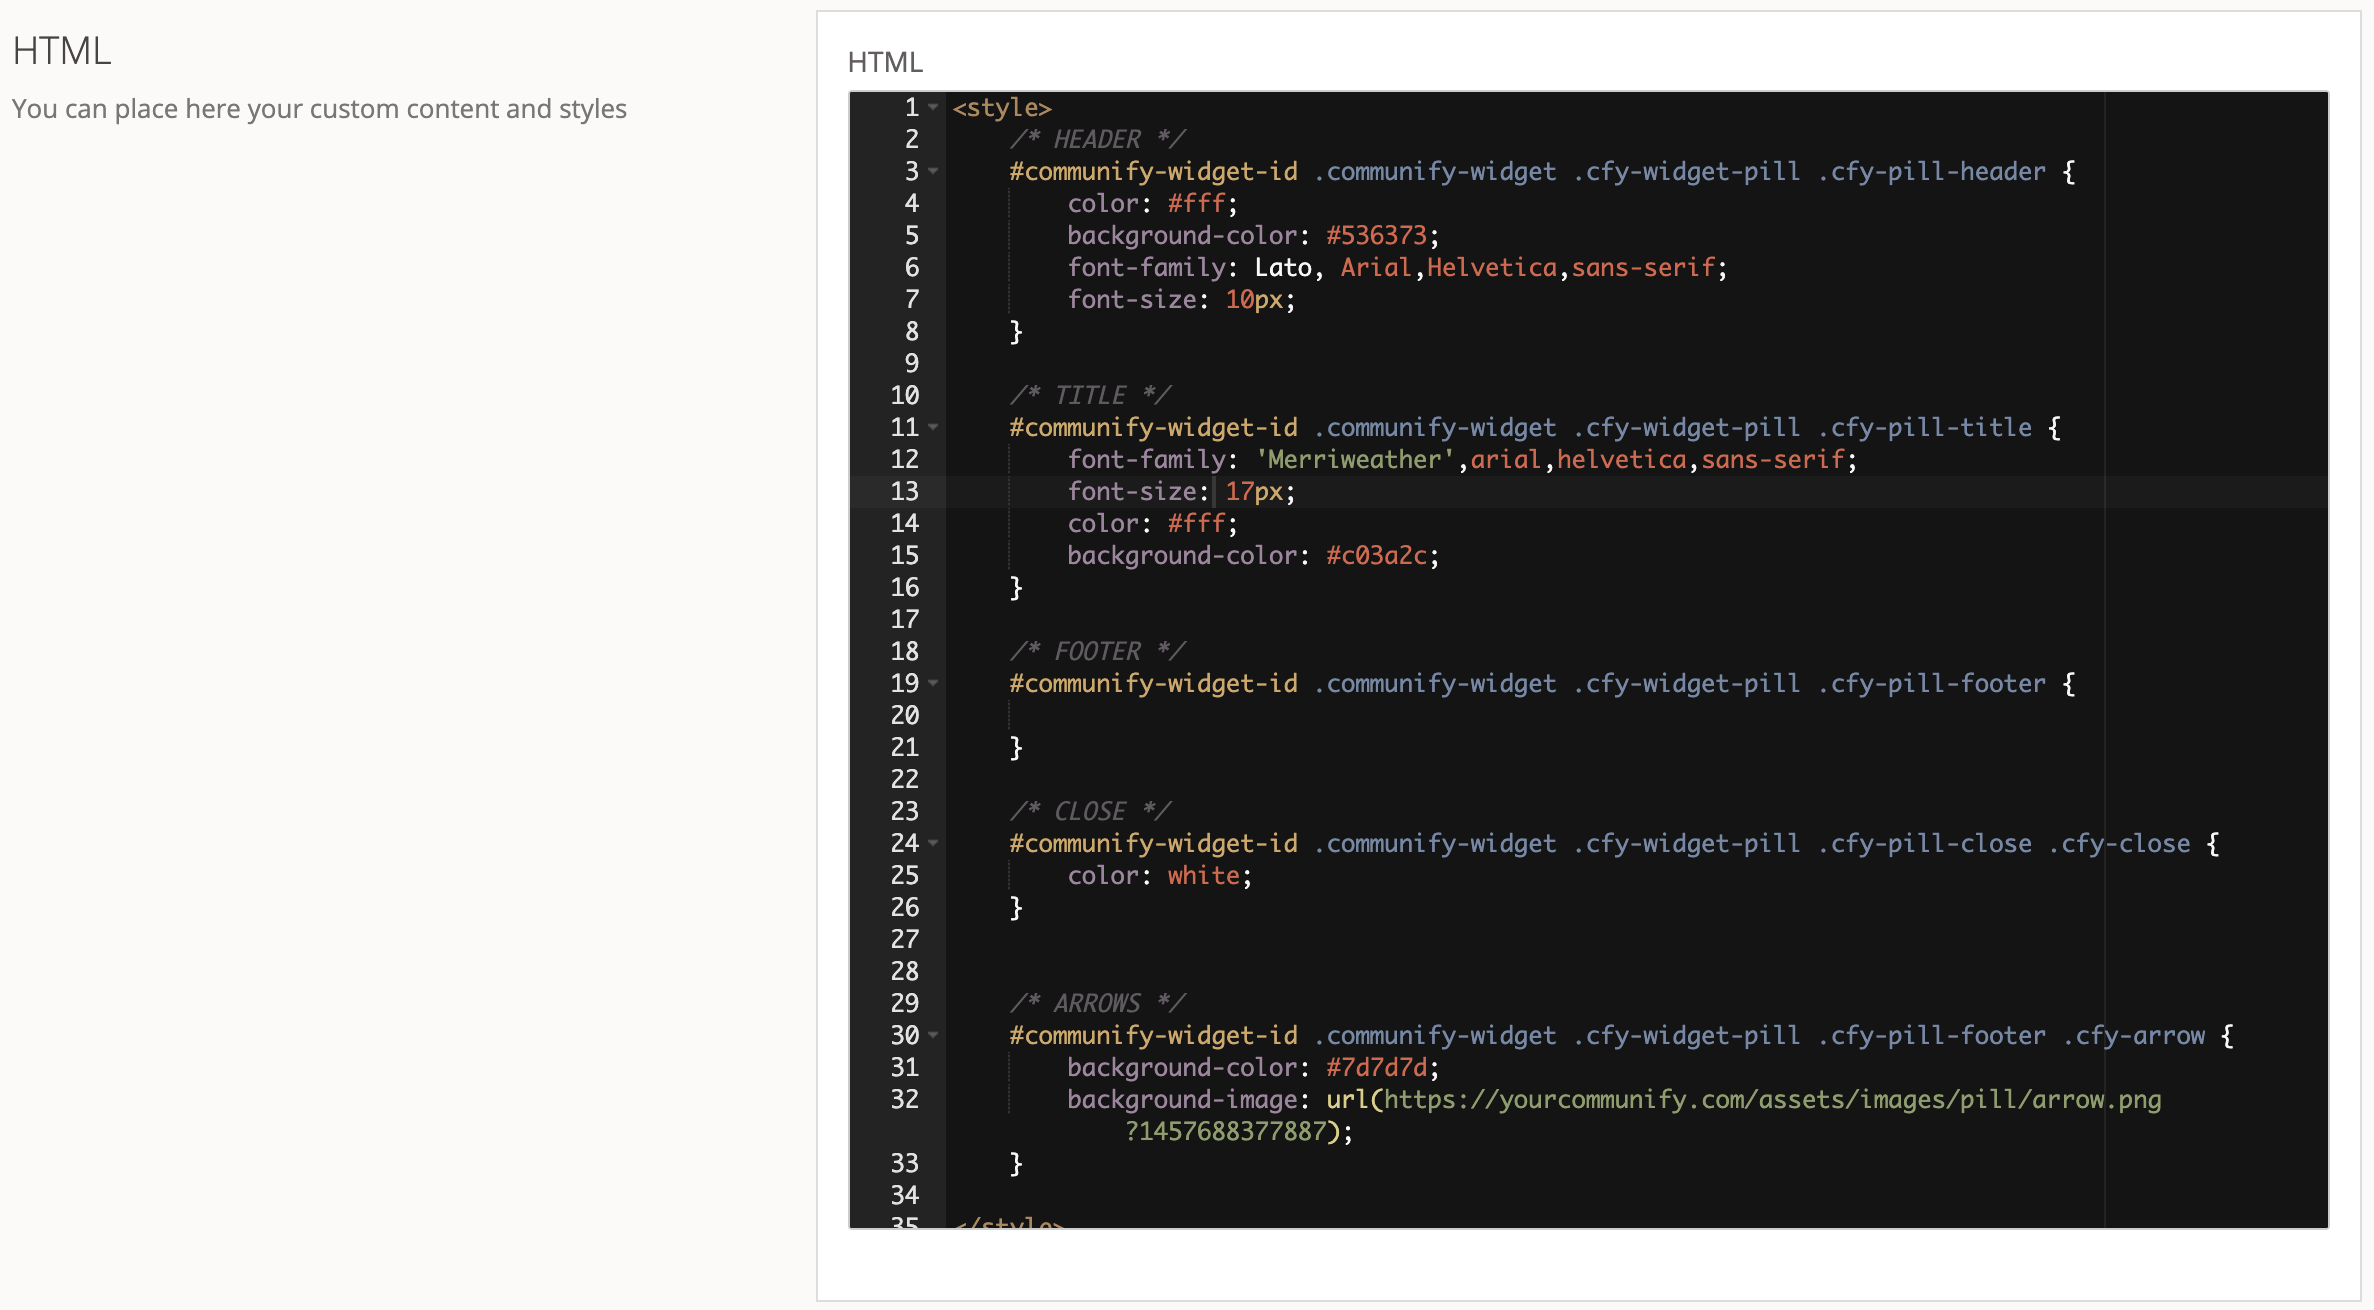This screenshot has width=2374, height=1310.
Task: Collapse the .cfy-close rule on line 24
Action: point(933,843)
